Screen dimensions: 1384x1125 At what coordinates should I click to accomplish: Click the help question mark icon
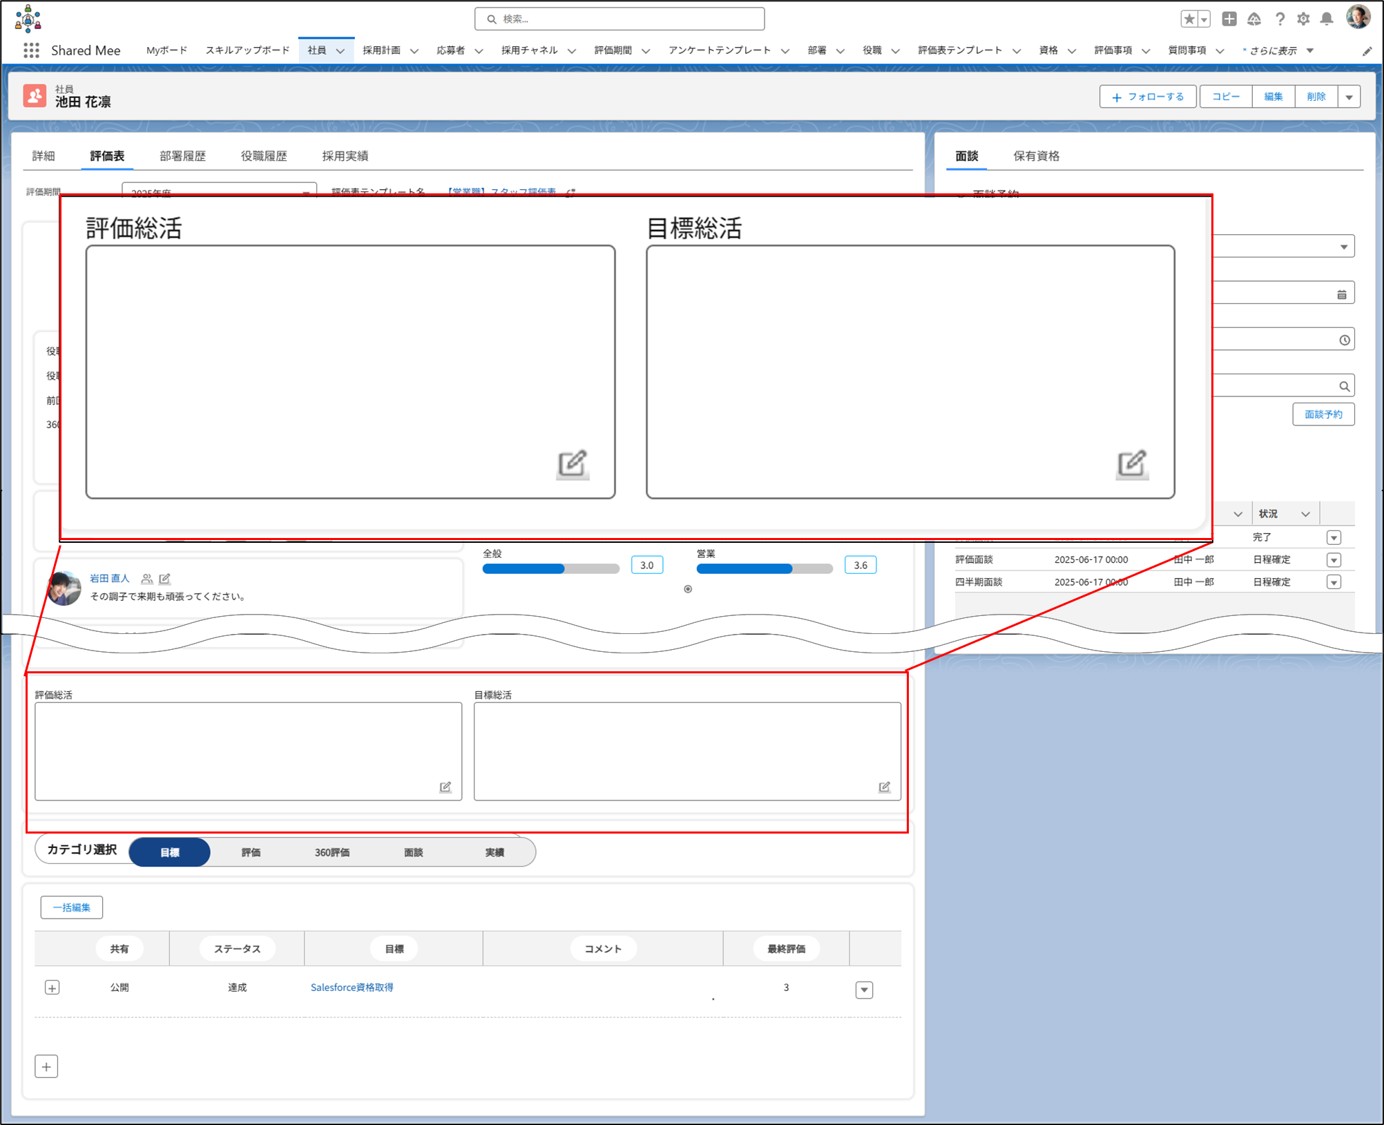[1279, 19]
